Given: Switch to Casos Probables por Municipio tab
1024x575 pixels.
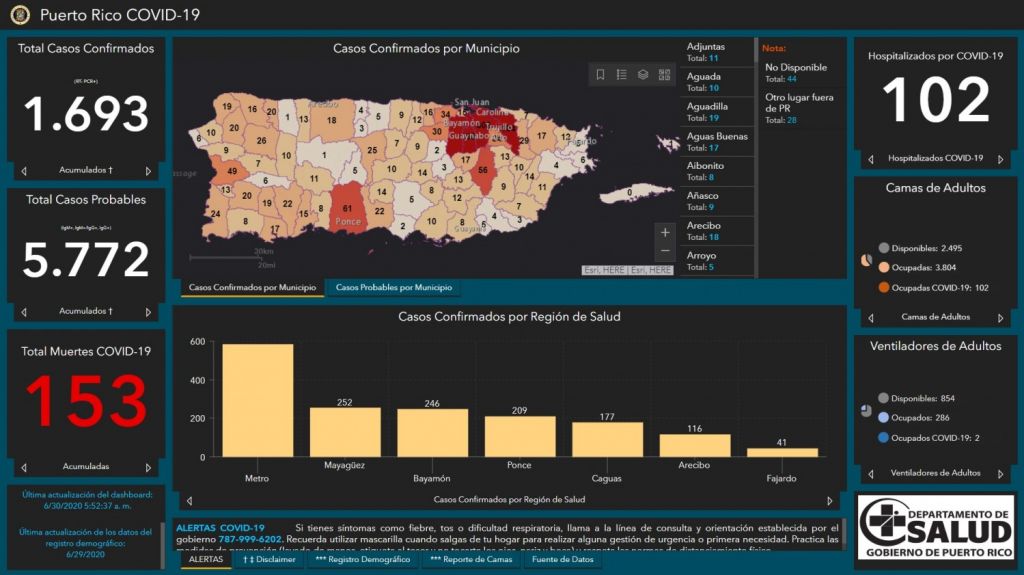Looking at the screenshot, I should point(393,288).
